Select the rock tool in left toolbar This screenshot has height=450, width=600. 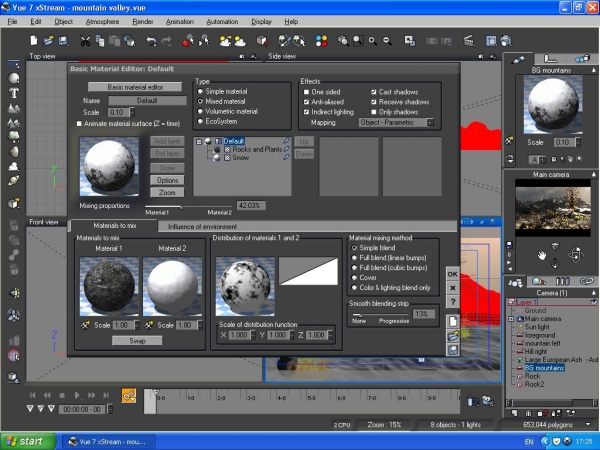14,152
